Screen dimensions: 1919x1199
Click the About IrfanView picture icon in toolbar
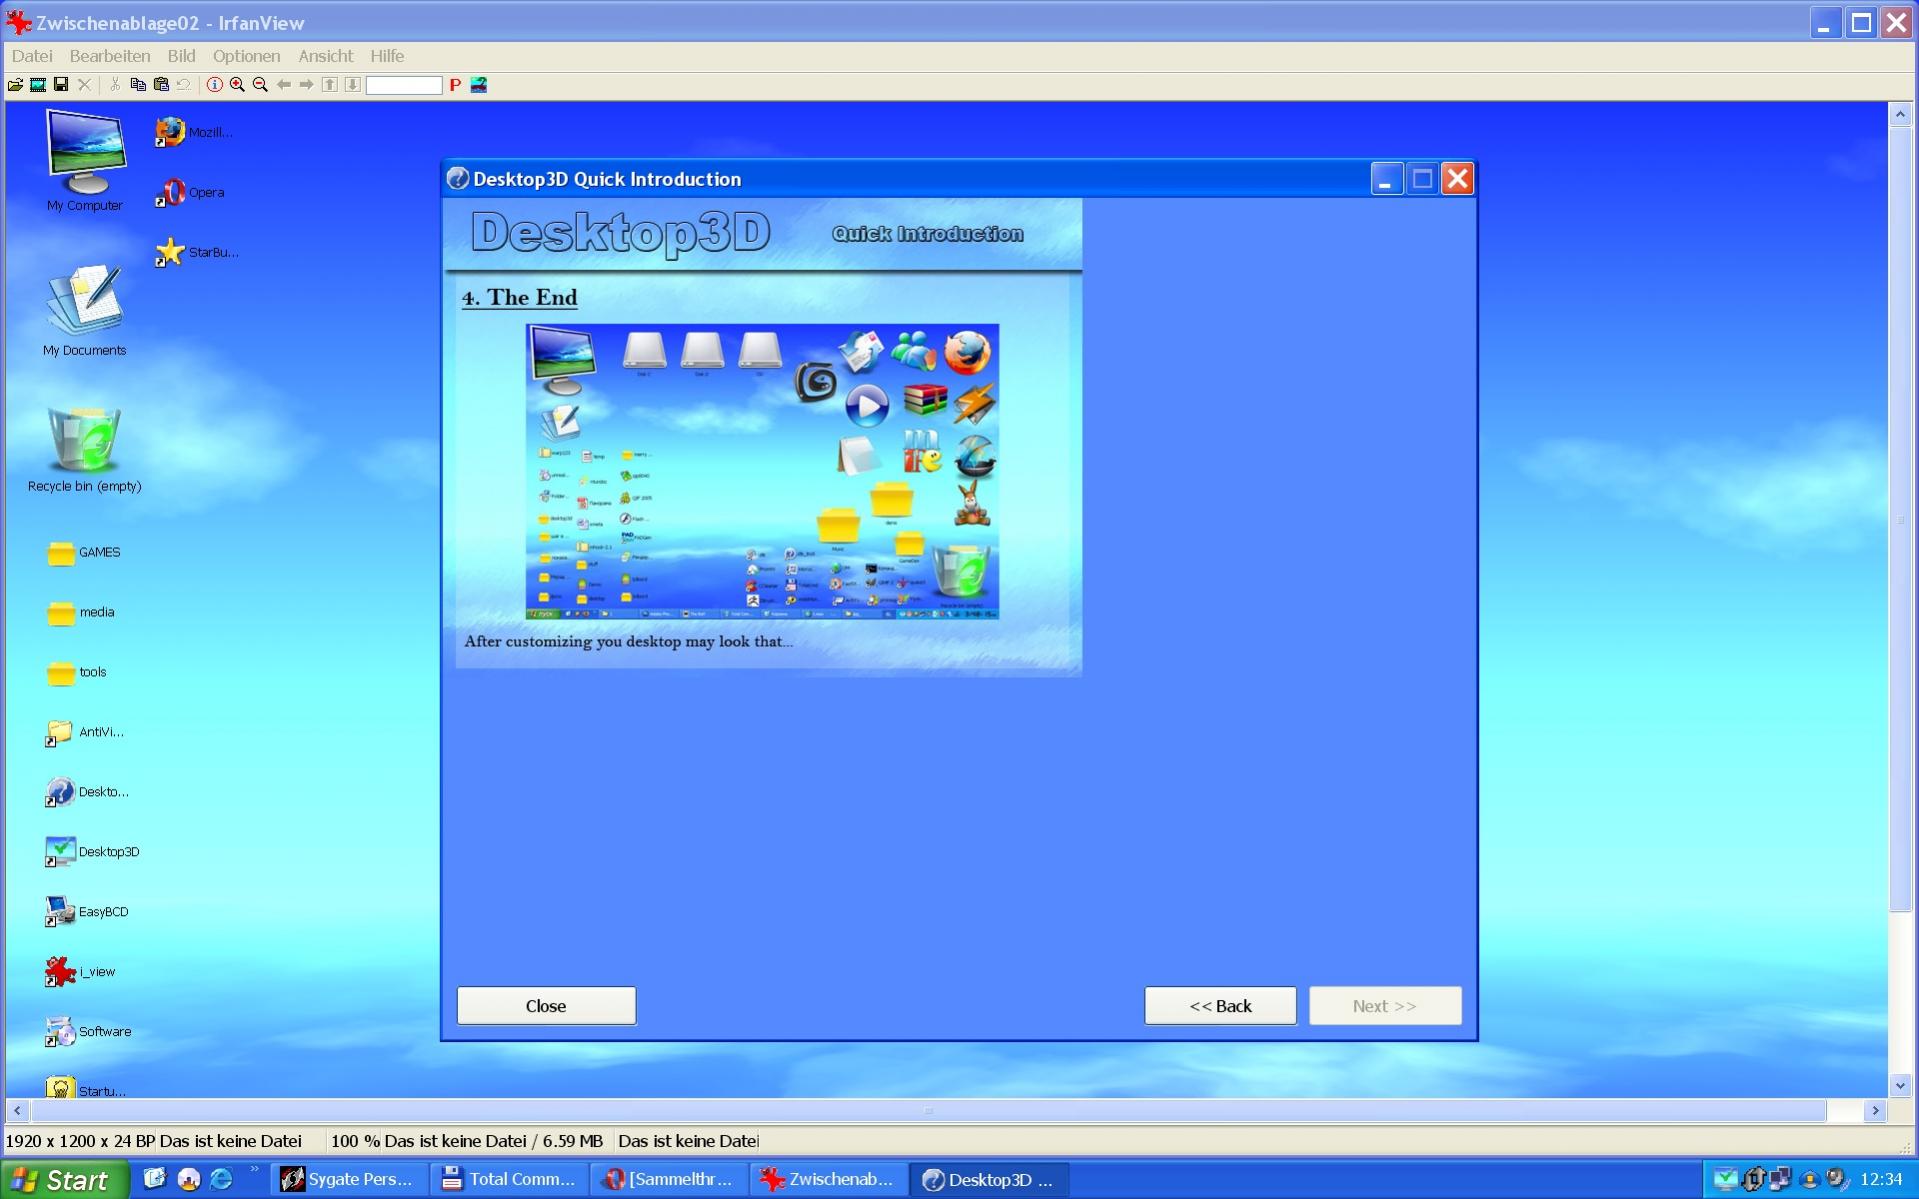click(479, 85)
